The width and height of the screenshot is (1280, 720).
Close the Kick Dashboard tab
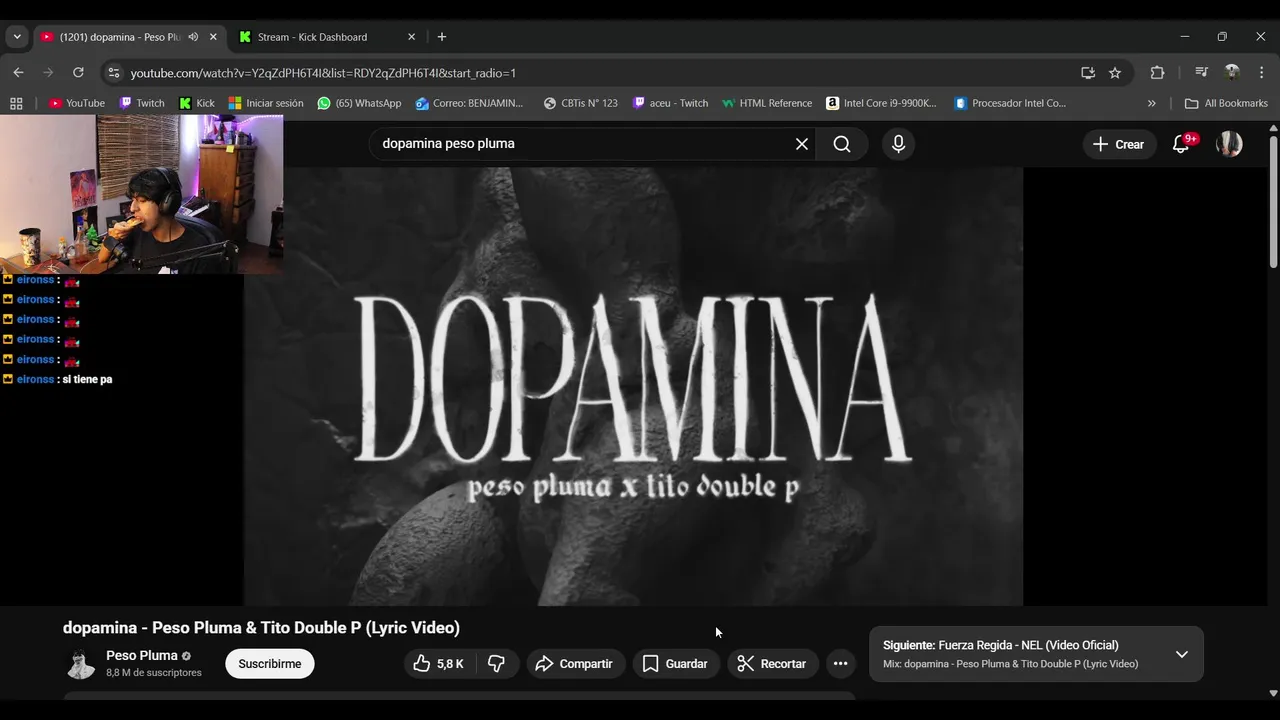pos(411,37)
